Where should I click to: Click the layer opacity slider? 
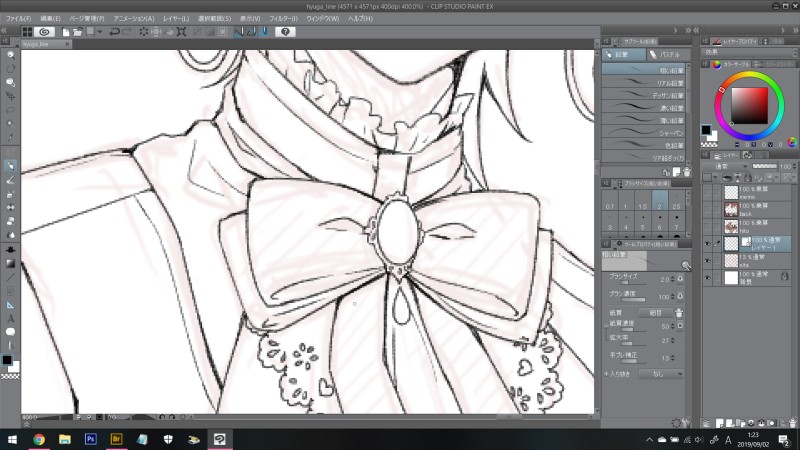(764, 166)
